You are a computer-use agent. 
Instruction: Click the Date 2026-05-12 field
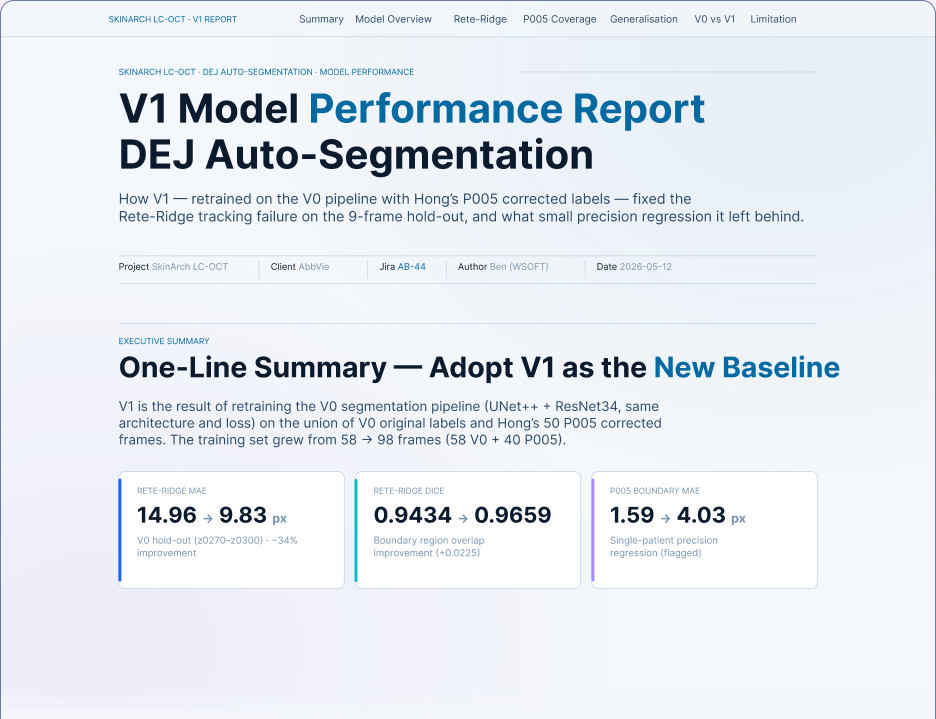coord(634,267)
